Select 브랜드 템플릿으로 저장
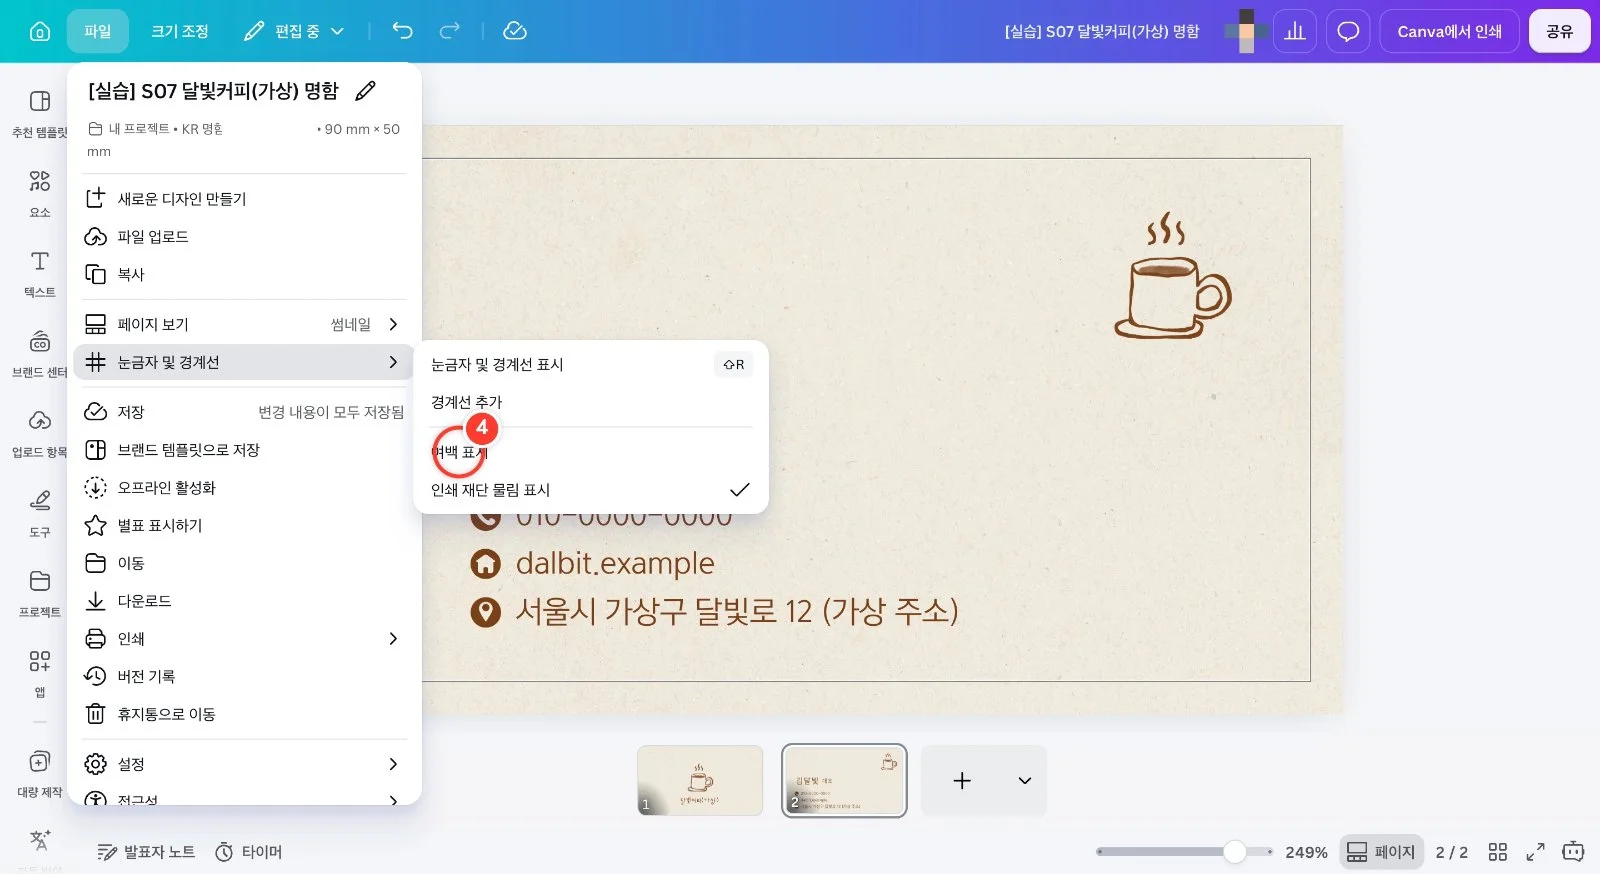Viewport: 1600px width, 874px height. click(244, 450)
